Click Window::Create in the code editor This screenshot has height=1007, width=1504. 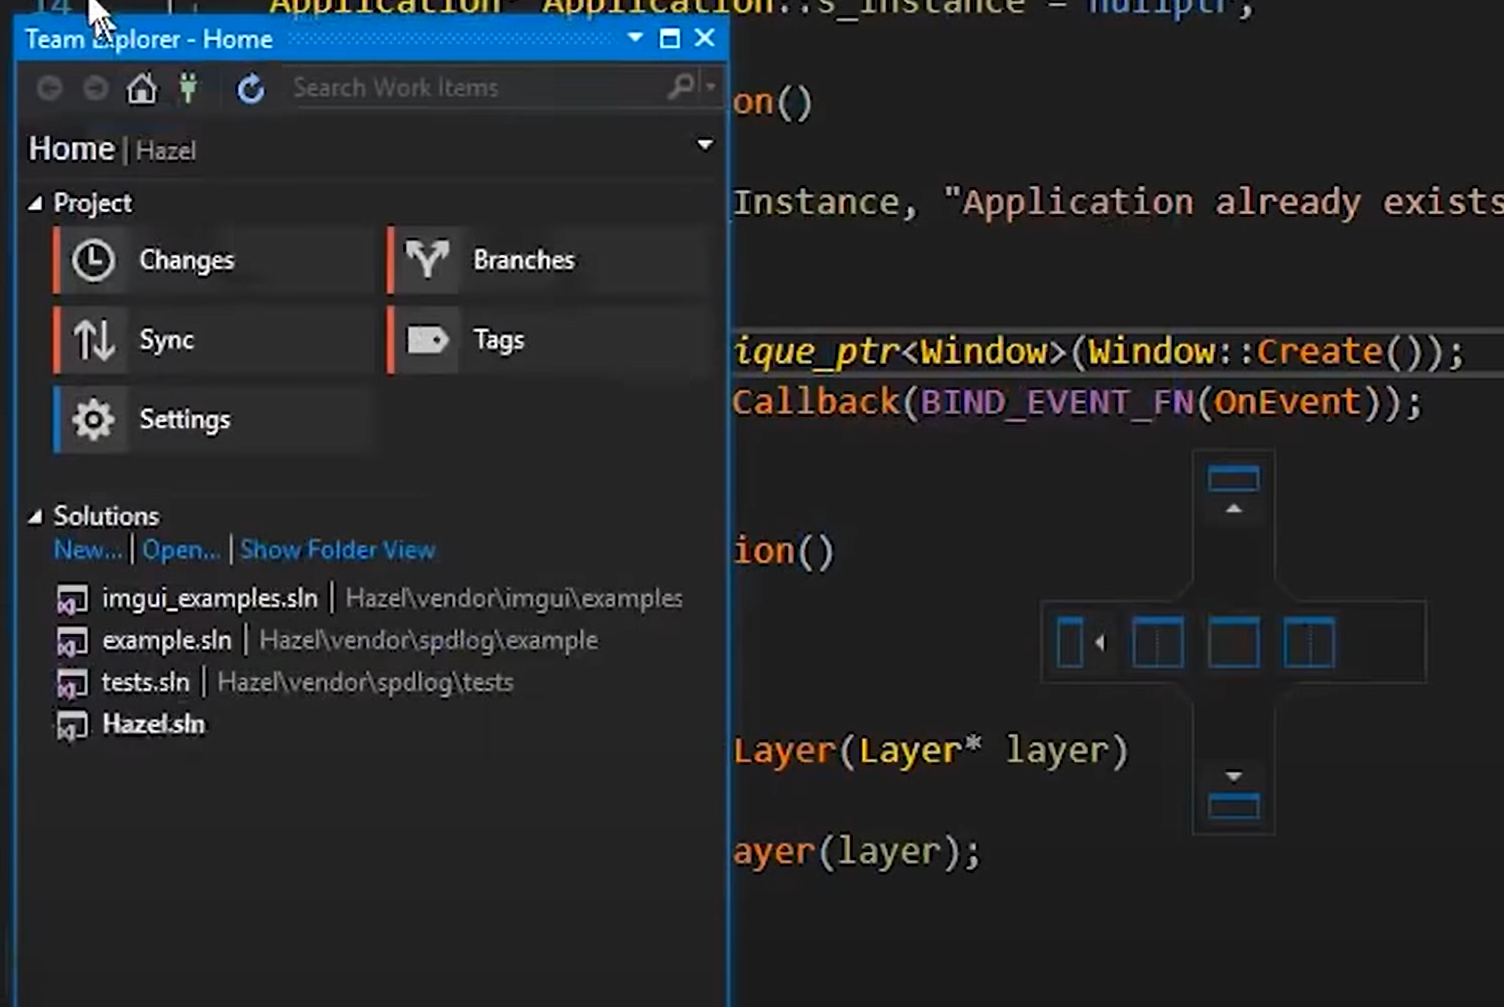1235,352
